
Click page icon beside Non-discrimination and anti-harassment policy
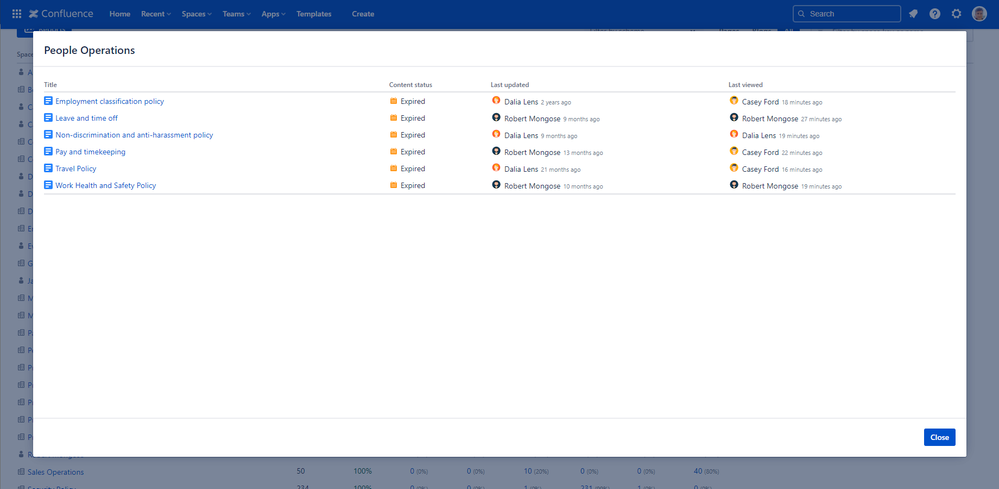48,135
